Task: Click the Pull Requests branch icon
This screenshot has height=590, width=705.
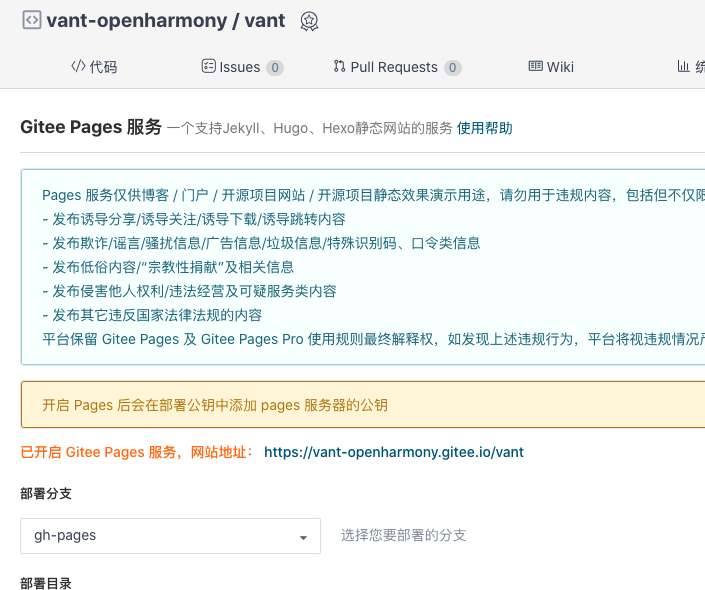Action: tap(339, 67)
